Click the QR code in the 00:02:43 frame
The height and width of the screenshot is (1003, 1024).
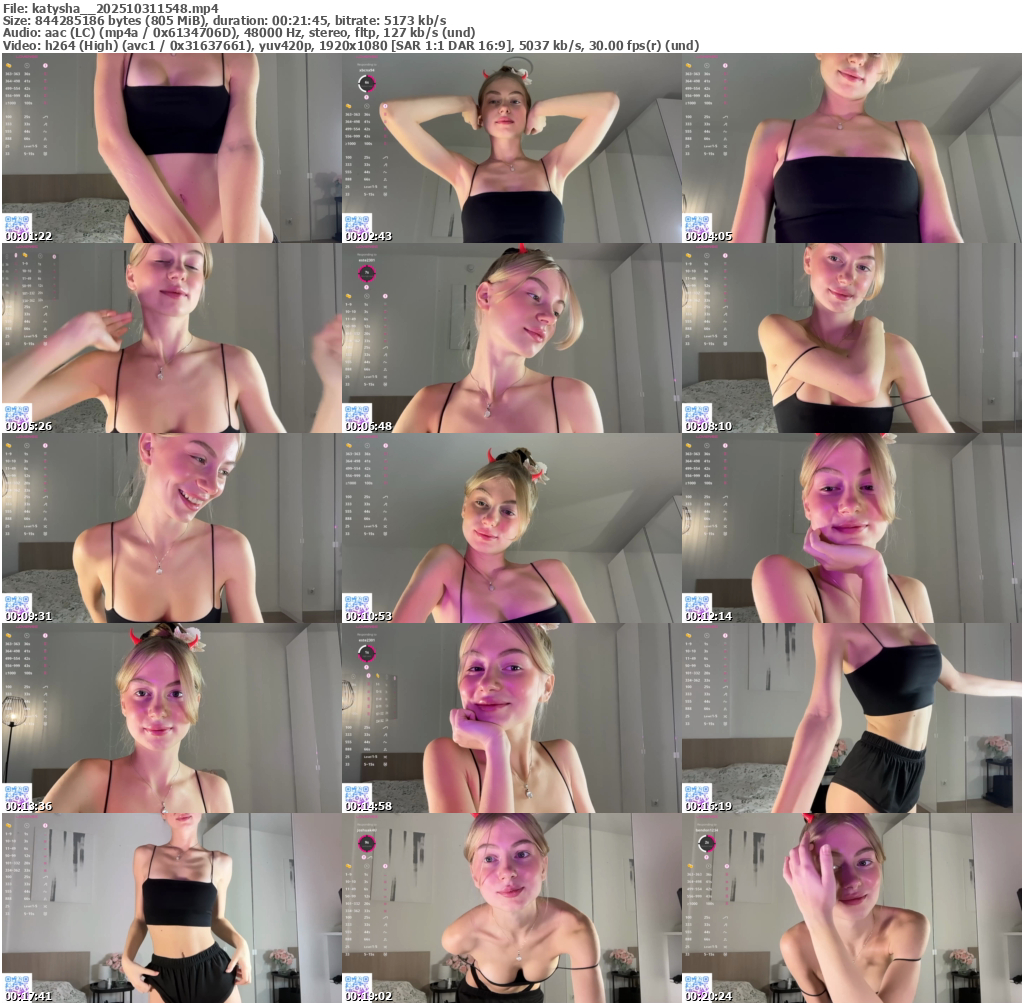click(357, 223)
